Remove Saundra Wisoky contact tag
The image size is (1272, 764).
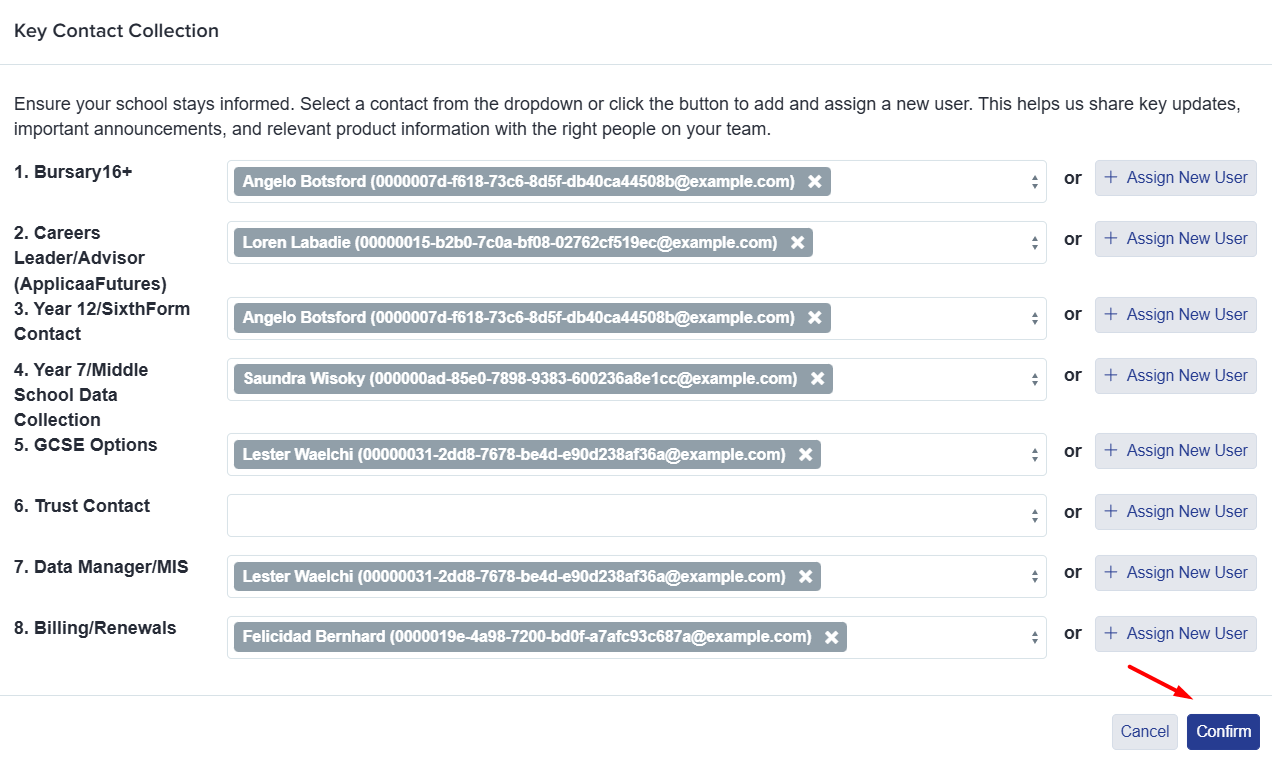point(817,379)
